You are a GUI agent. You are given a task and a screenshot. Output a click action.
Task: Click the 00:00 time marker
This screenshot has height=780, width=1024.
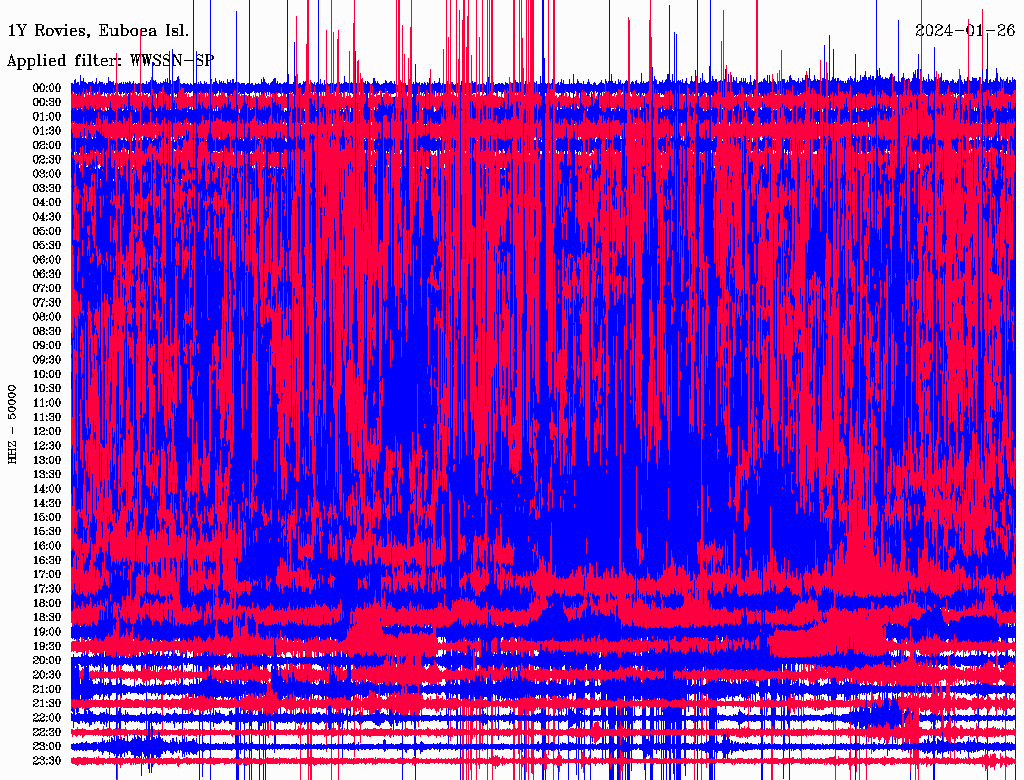[47, 88]
